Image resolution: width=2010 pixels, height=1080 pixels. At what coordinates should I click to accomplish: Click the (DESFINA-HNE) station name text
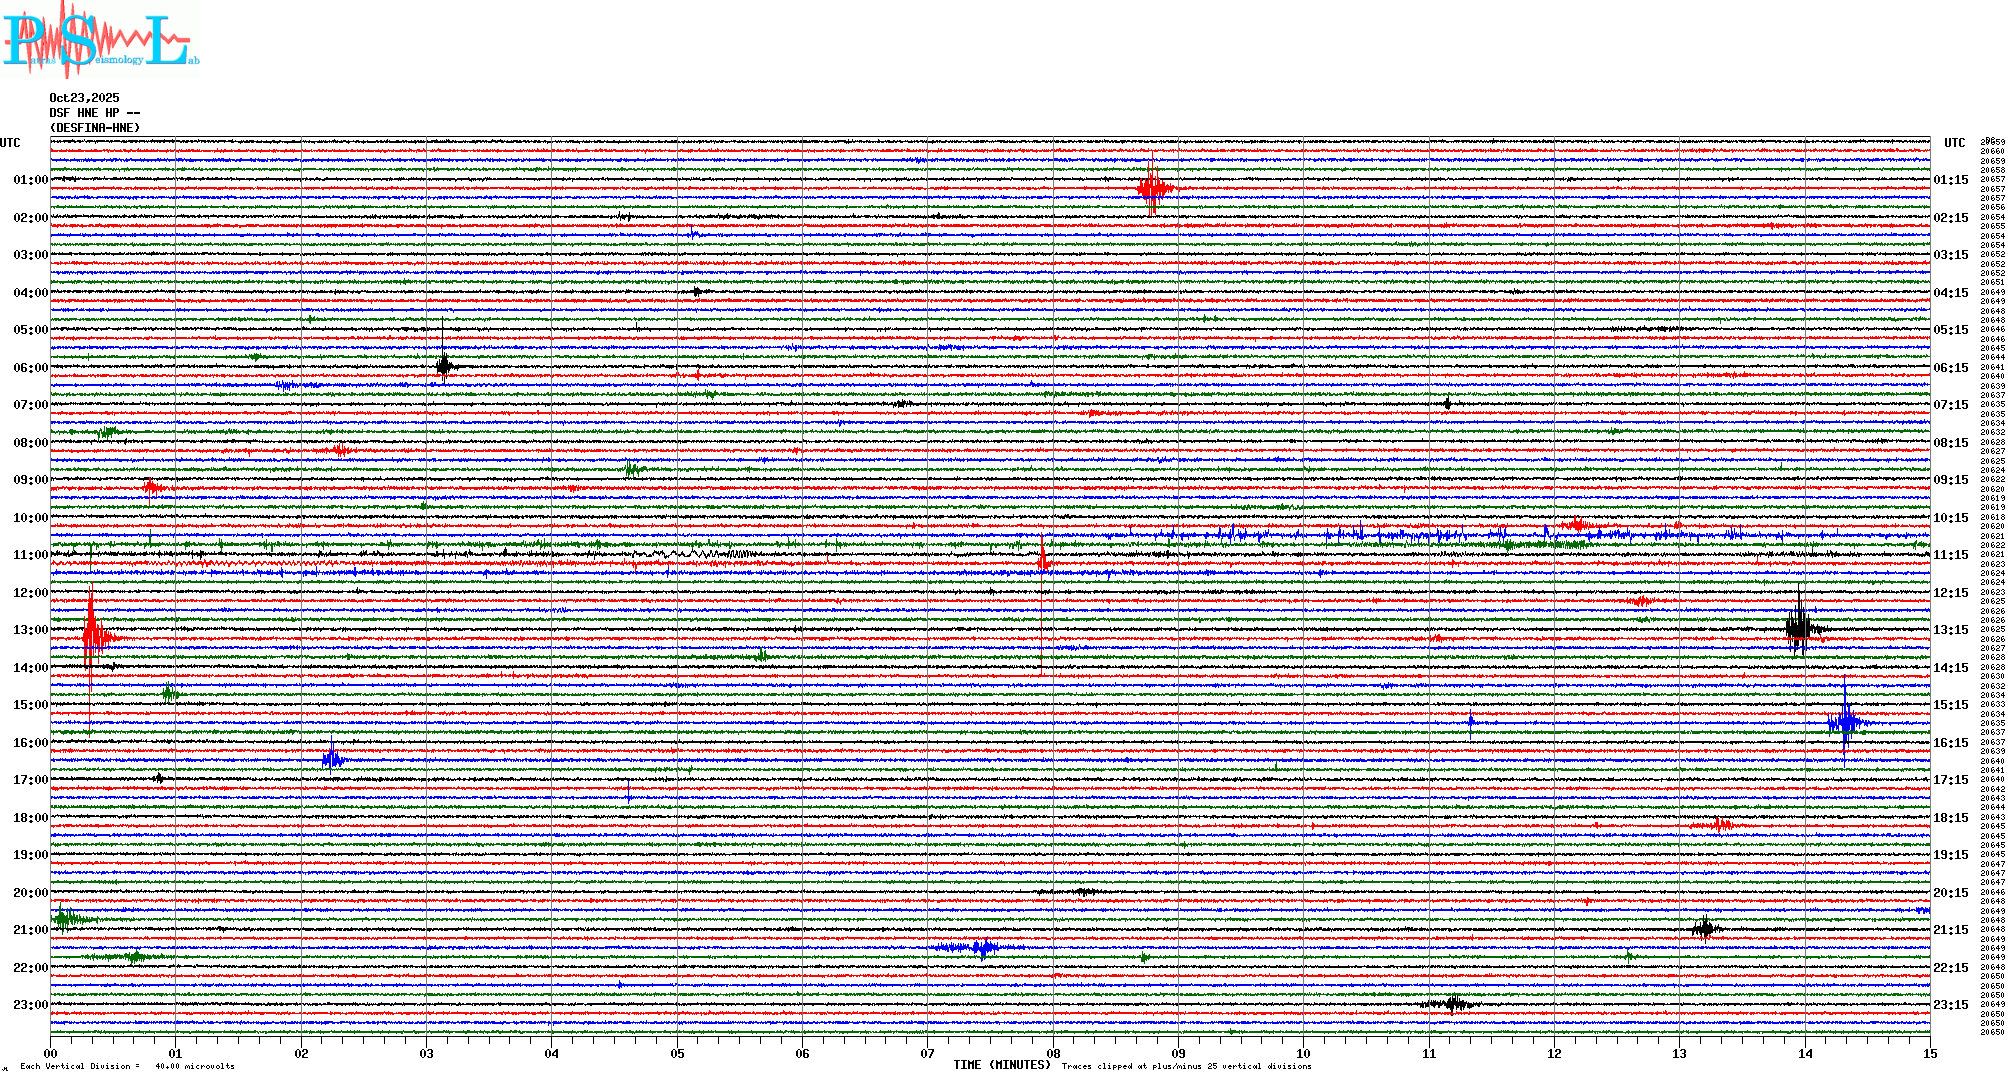95,128
